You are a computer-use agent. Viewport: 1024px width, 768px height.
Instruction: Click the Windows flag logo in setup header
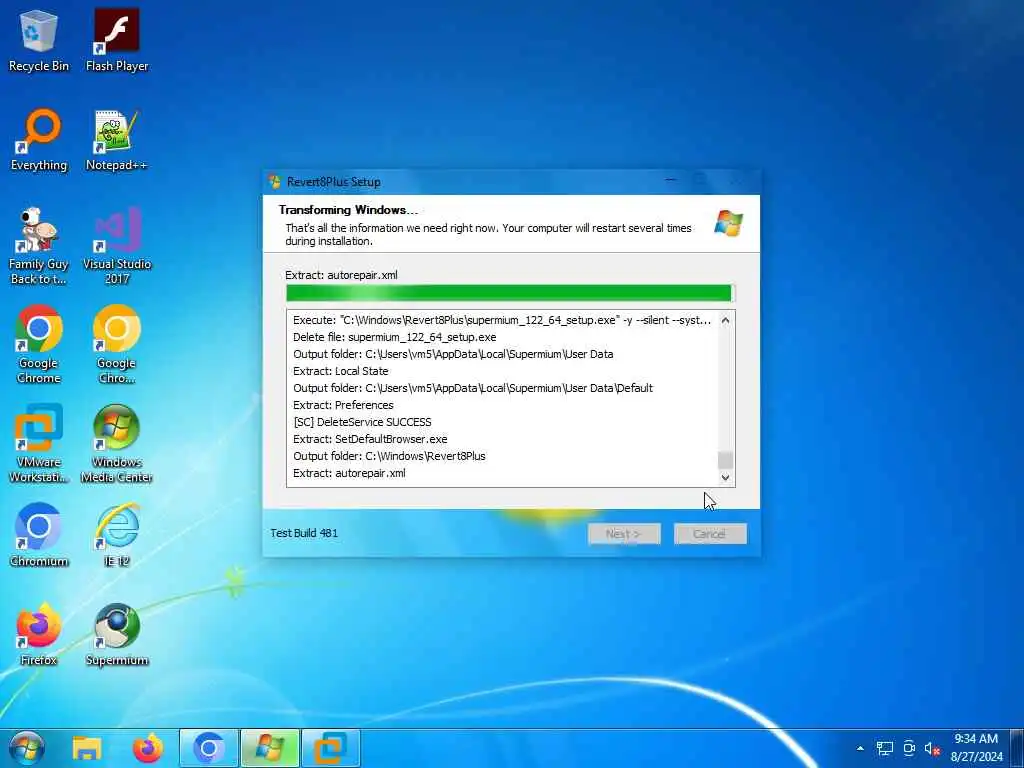(x=728, y=223)
